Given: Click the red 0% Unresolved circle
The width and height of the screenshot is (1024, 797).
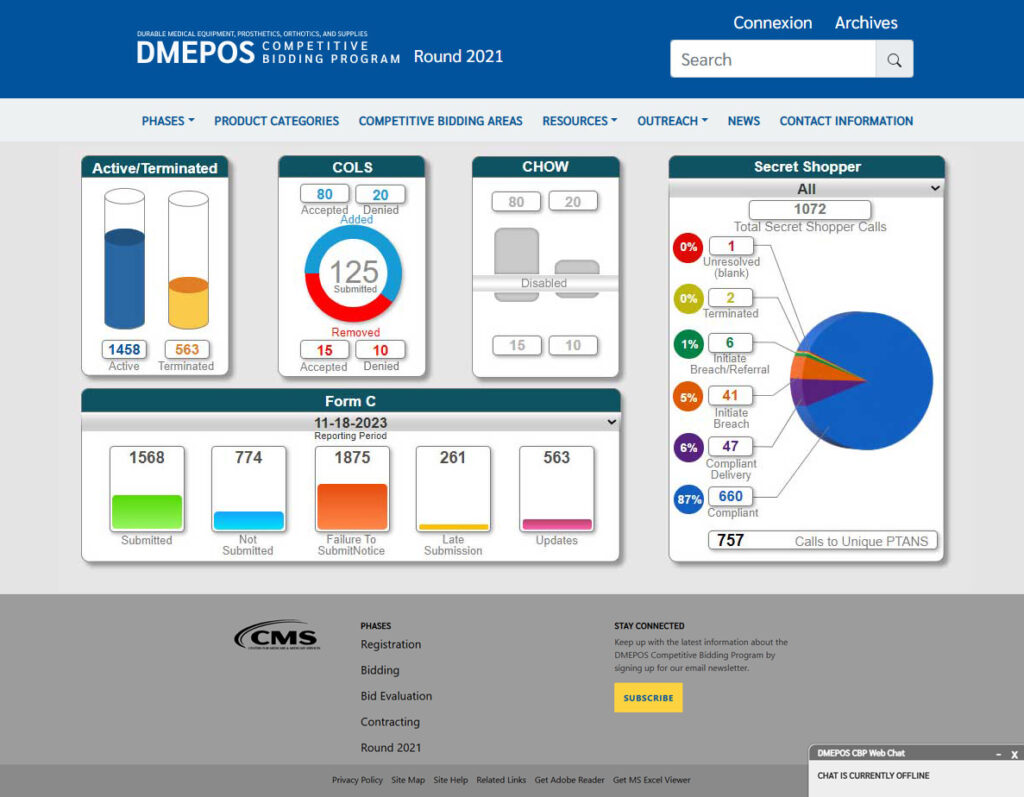Looking at the screenshot, I should click(688, 248).
